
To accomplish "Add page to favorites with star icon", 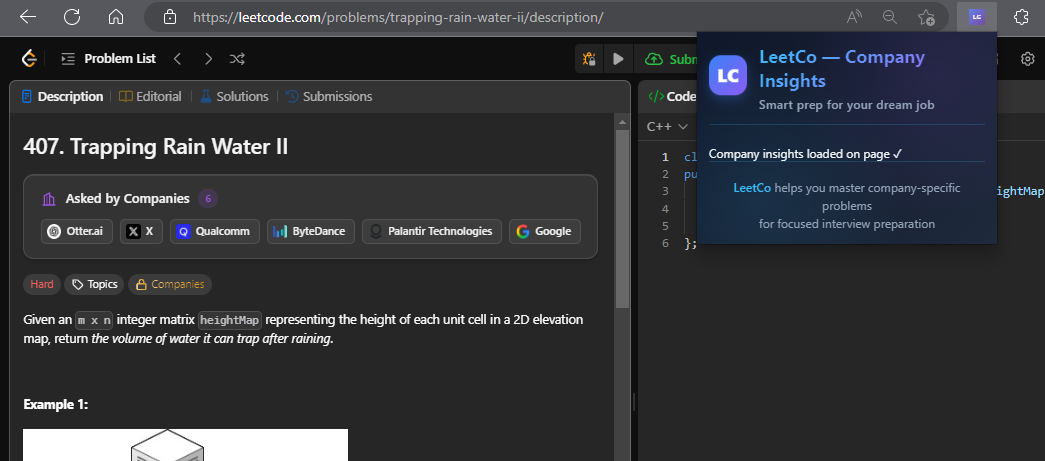I will pyautogui.click(x=926, y=17).
